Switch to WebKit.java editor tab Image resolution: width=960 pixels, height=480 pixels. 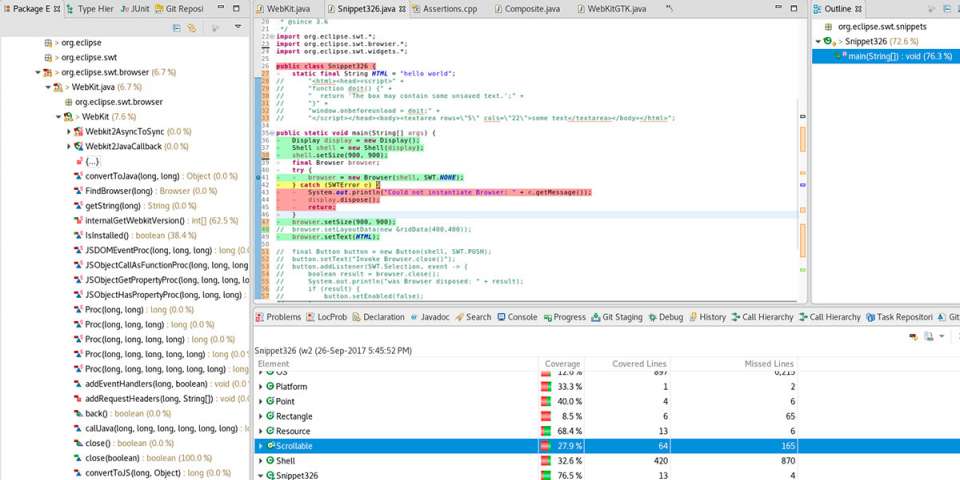288,9
